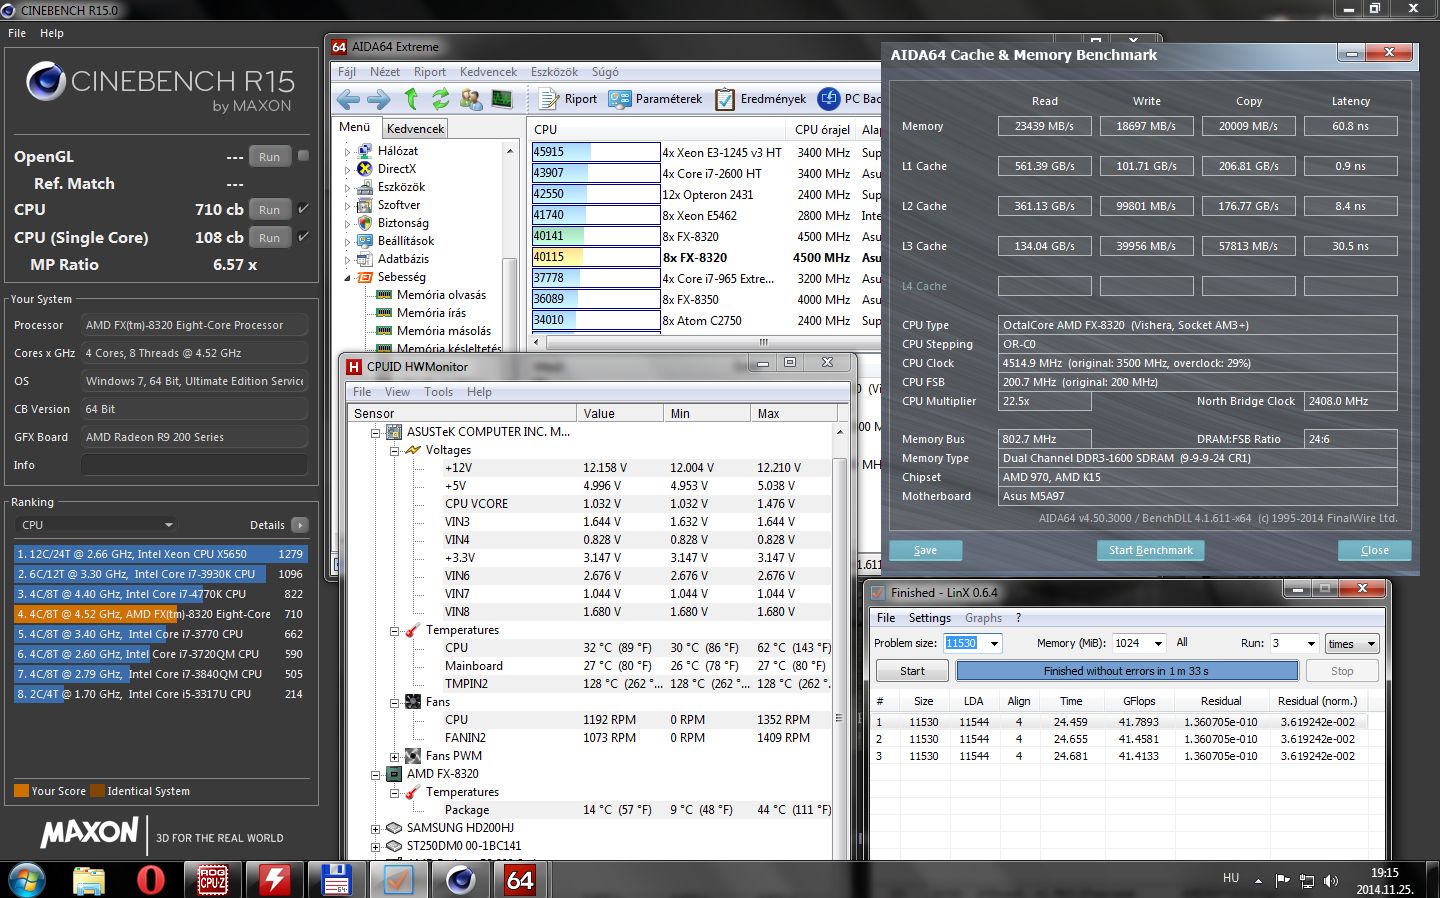Viewport: 1440px width, 898px height.
Task: Select Memória másolás benchmark
Action: pyautogui.click(x=444, y=331)
